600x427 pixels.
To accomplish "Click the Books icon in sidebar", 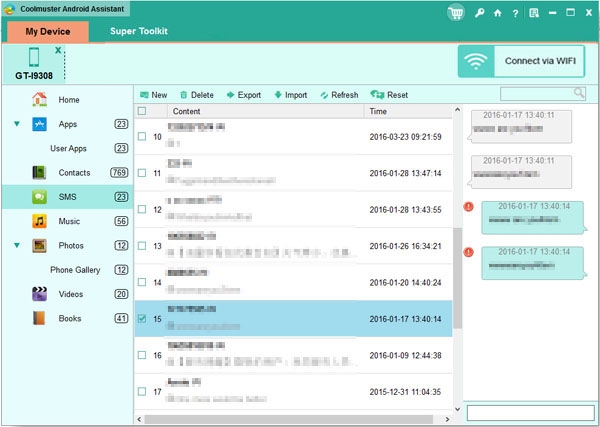I will [39, 318].
